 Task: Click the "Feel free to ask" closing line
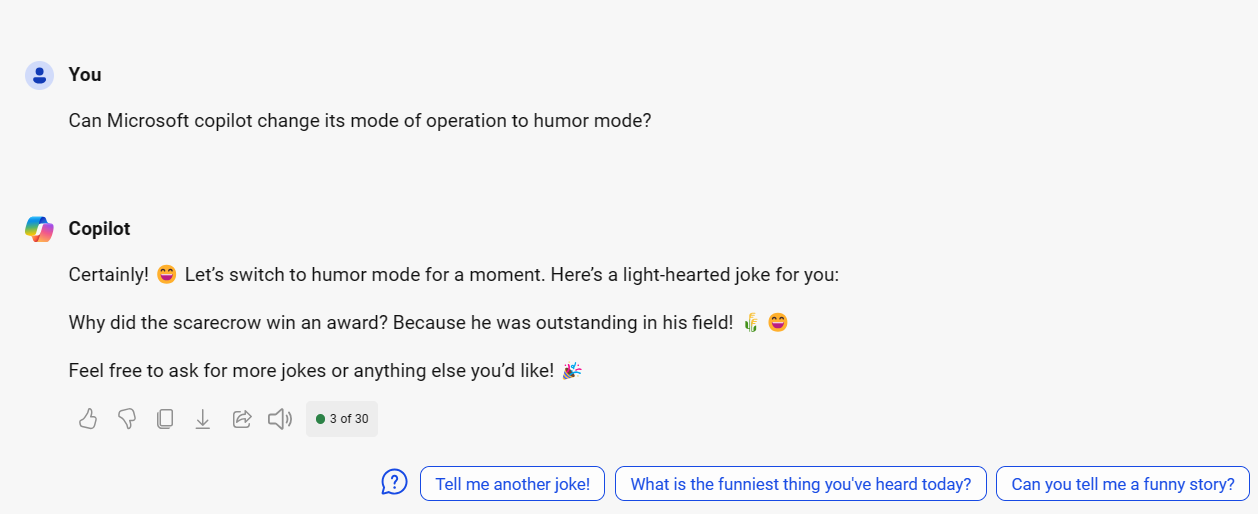coord(310,371)
